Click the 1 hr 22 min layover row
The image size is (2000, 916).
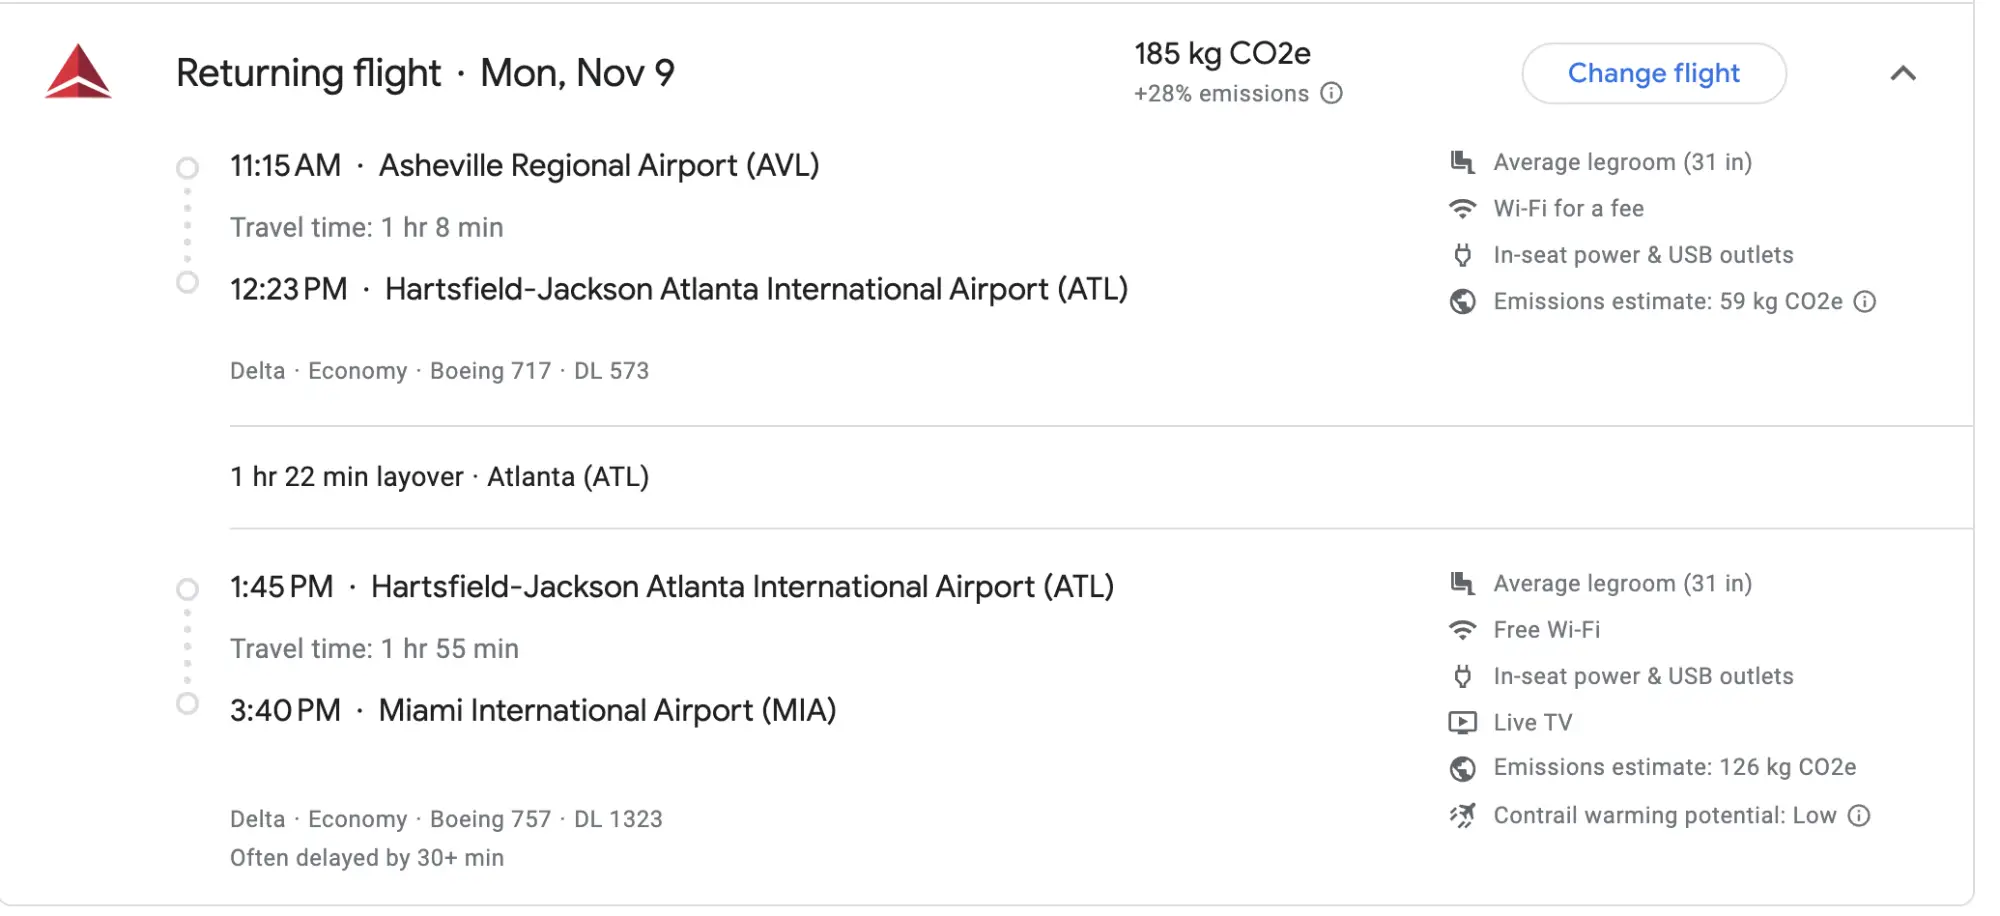pyautogui.click(x=439, y=477)
